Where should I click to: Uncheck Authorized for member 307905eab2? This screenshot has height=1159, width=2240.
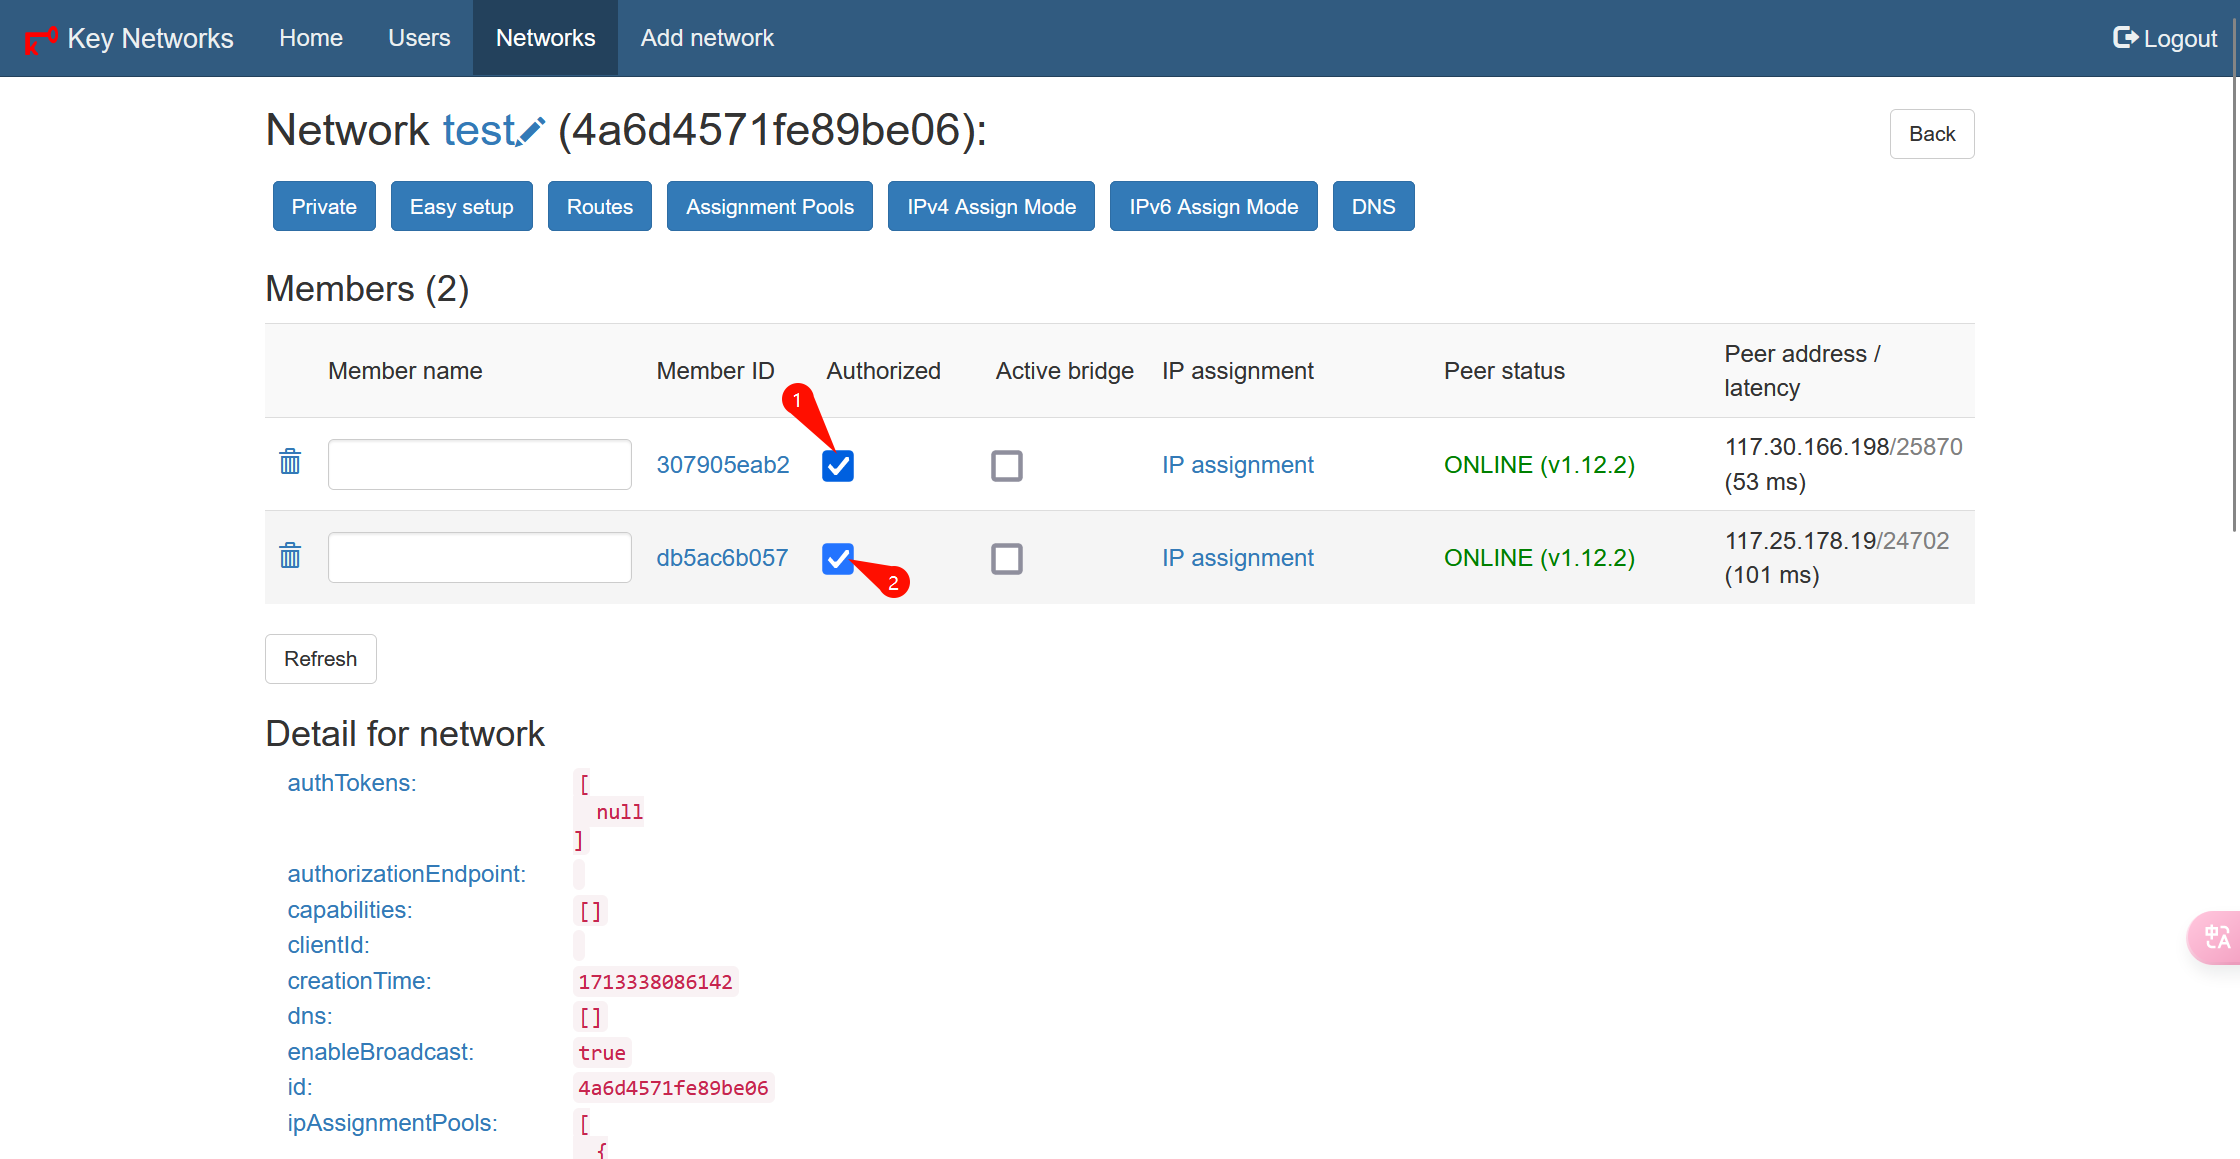tap(838, 466)
